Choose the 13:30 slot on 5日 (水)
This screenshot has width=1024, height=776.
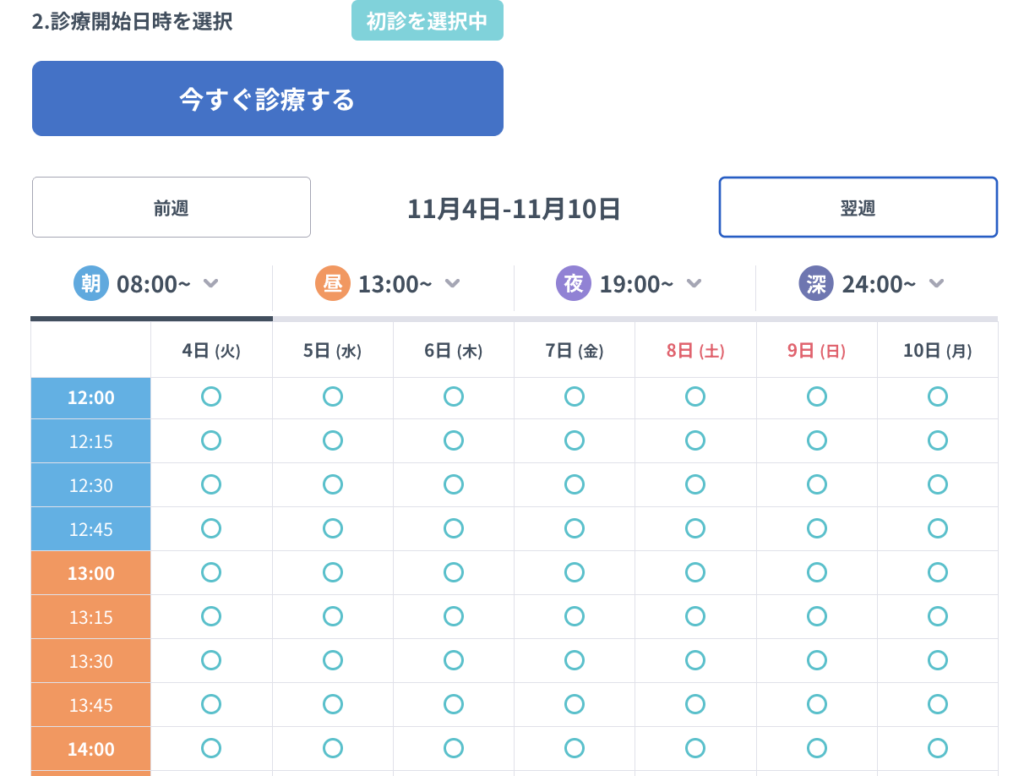332,660
